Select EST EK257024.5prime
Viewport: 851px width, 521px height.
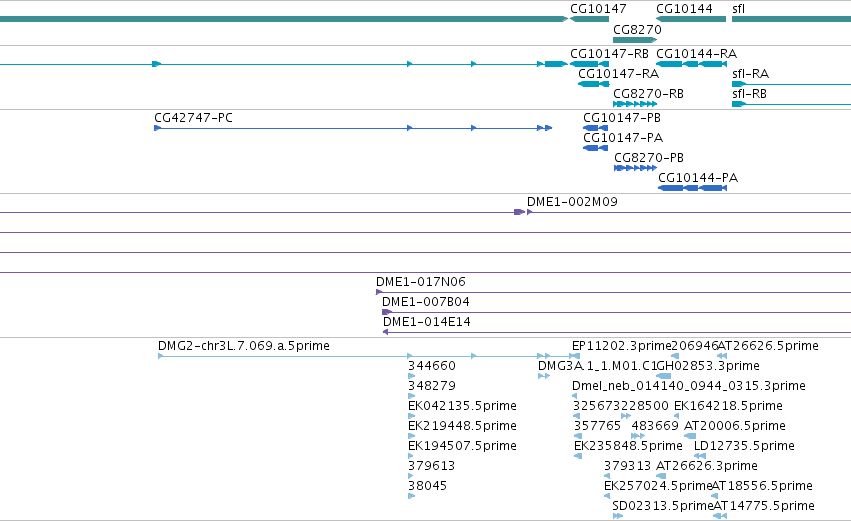(x=658, y=487)
